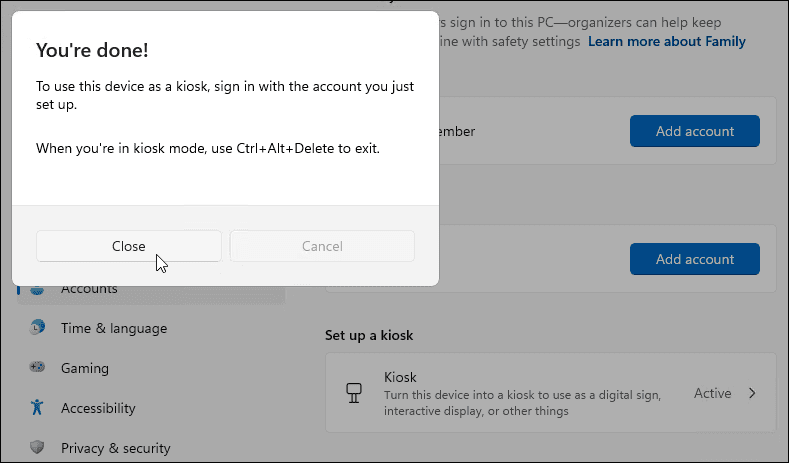Click the "Set up a kiosk" heading
This screenshot has width=789, height=463.
click(369, 335)
